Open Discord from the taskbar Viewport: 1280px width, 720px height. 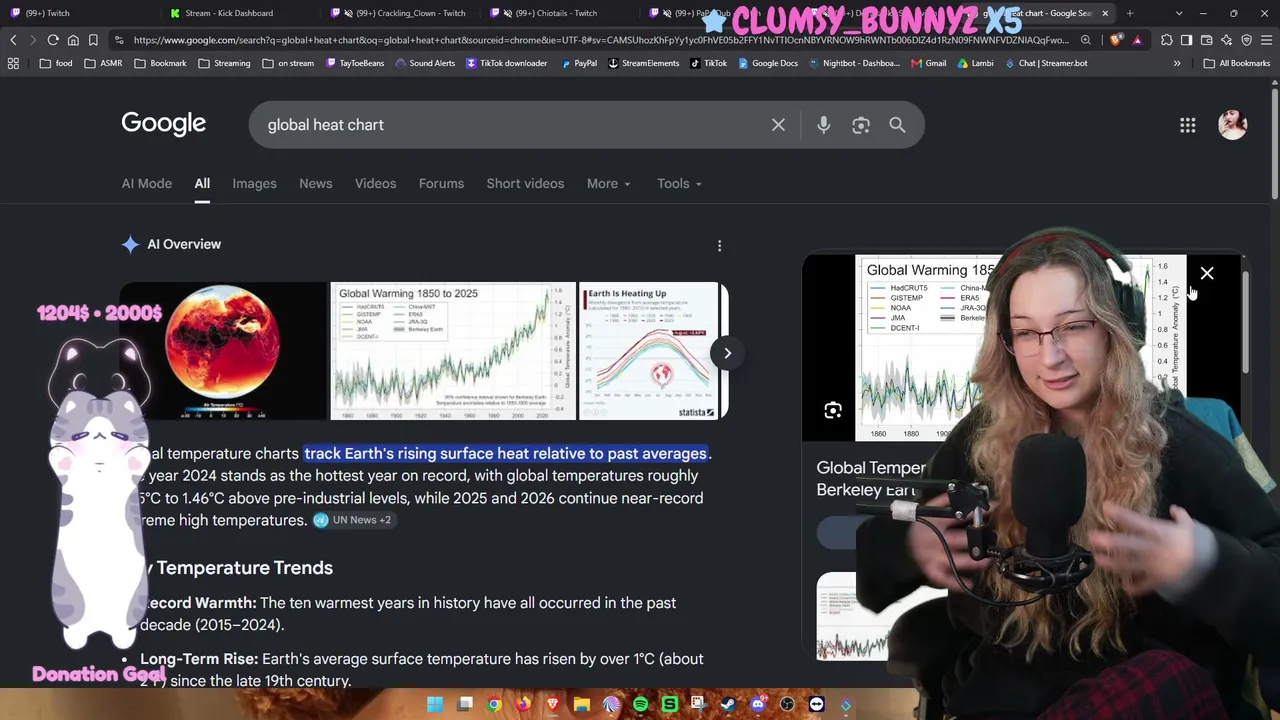click(x=758, y=705)
